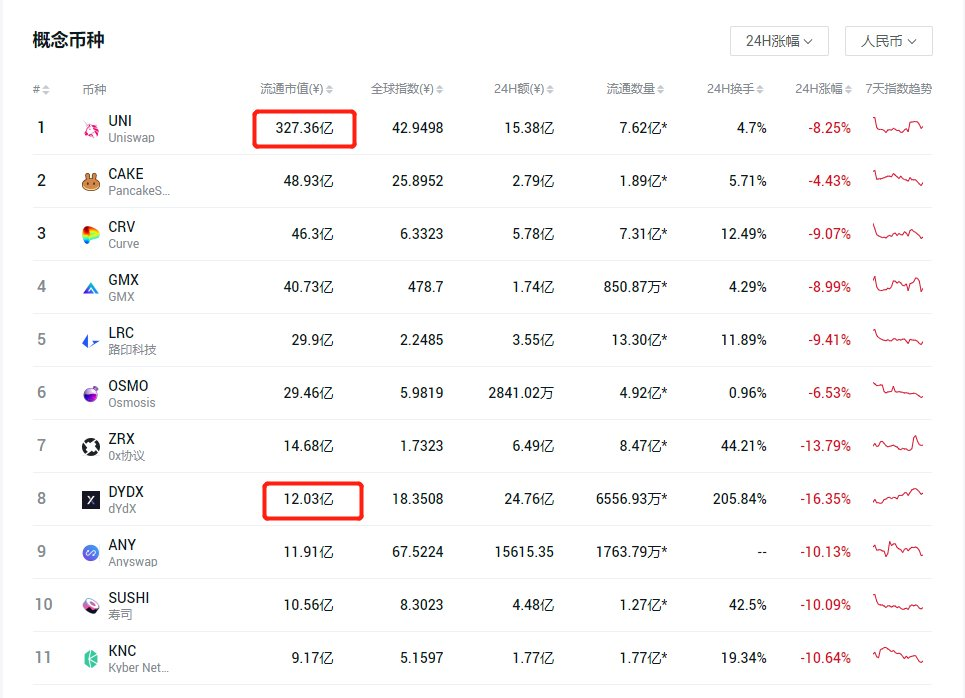Sort by 流通市值(¥) column header

pyautogui.click(x=296, y=89)
